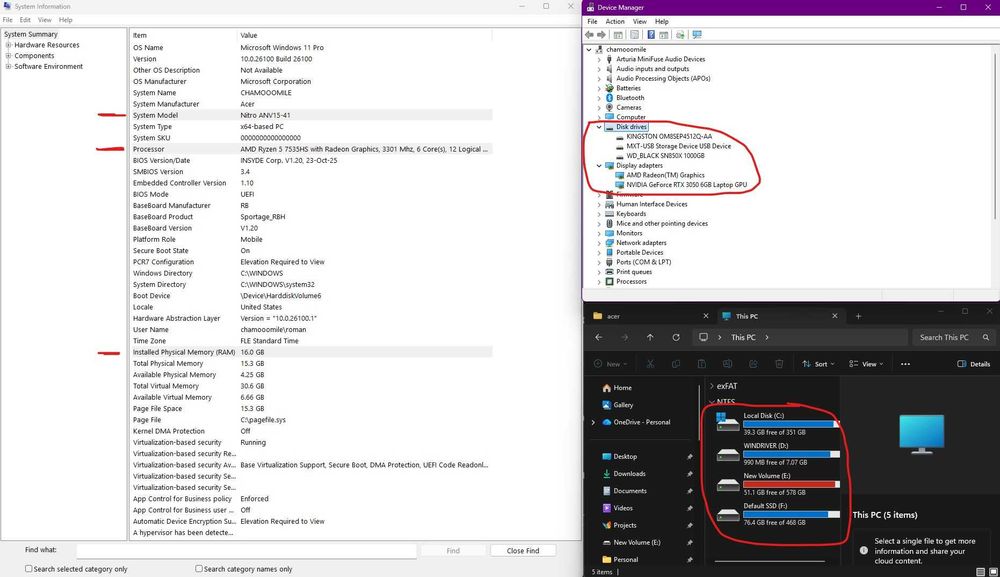The height and width of the screenshot is (577, 1000).
Task: Open View menu in System Information
Action: click(45, 20)
